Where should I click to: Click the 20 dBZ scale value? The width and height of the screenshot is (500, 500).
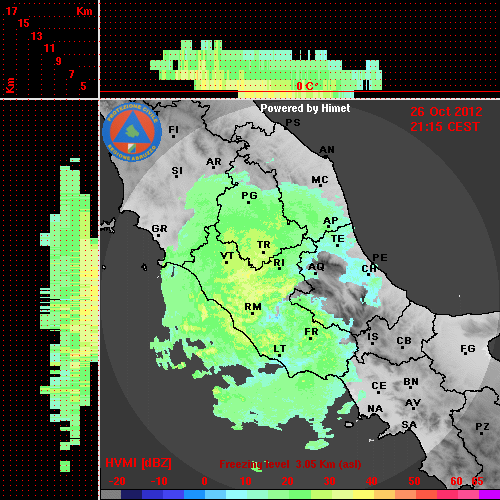point(287,481)
